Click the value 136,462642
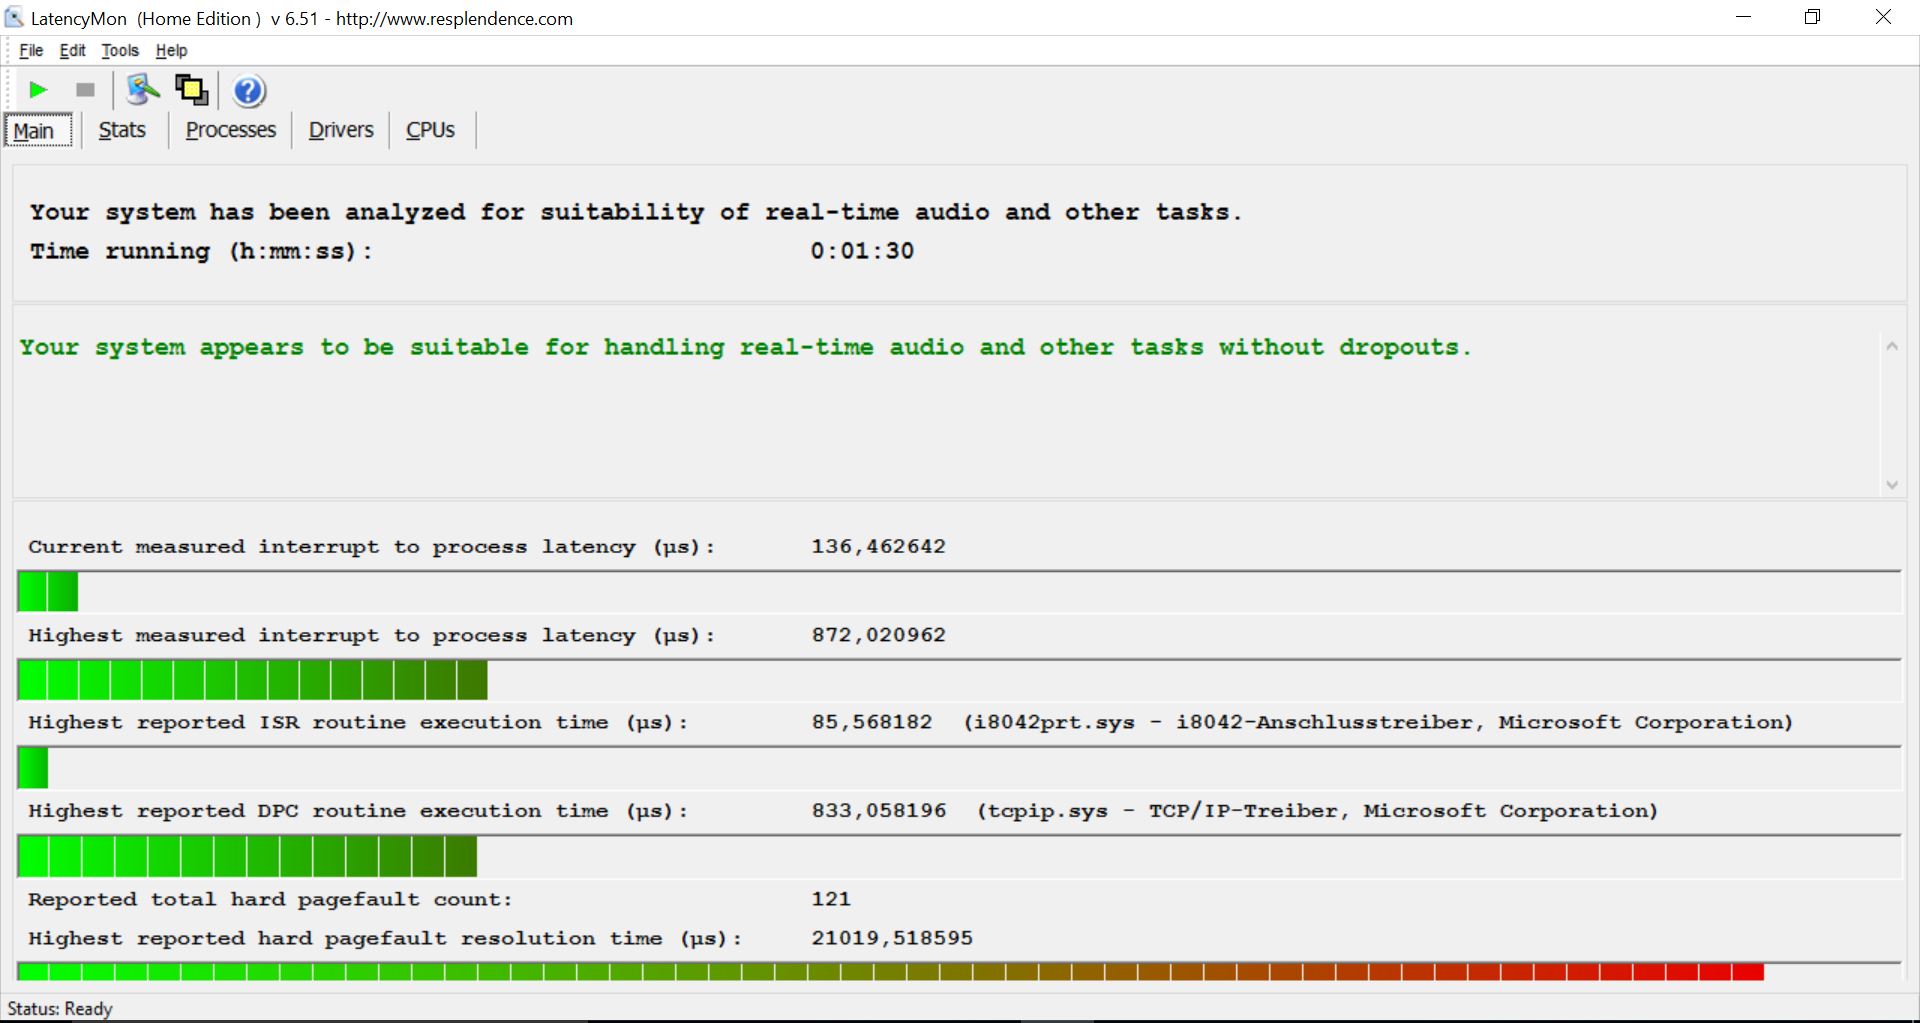 point(878,547)
